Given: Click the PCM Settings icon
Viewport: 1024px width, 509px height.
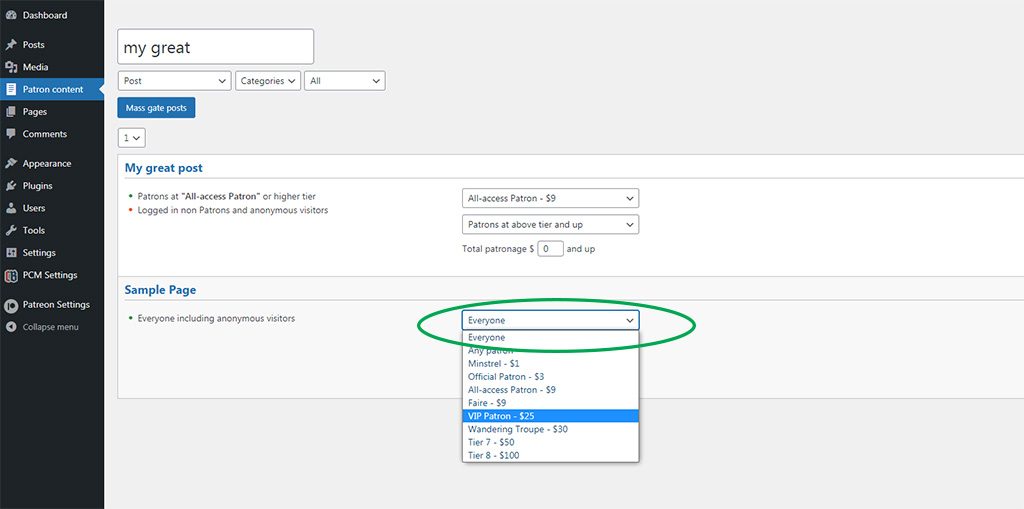Looking at the screenshot, I should (x=10, y=275).
